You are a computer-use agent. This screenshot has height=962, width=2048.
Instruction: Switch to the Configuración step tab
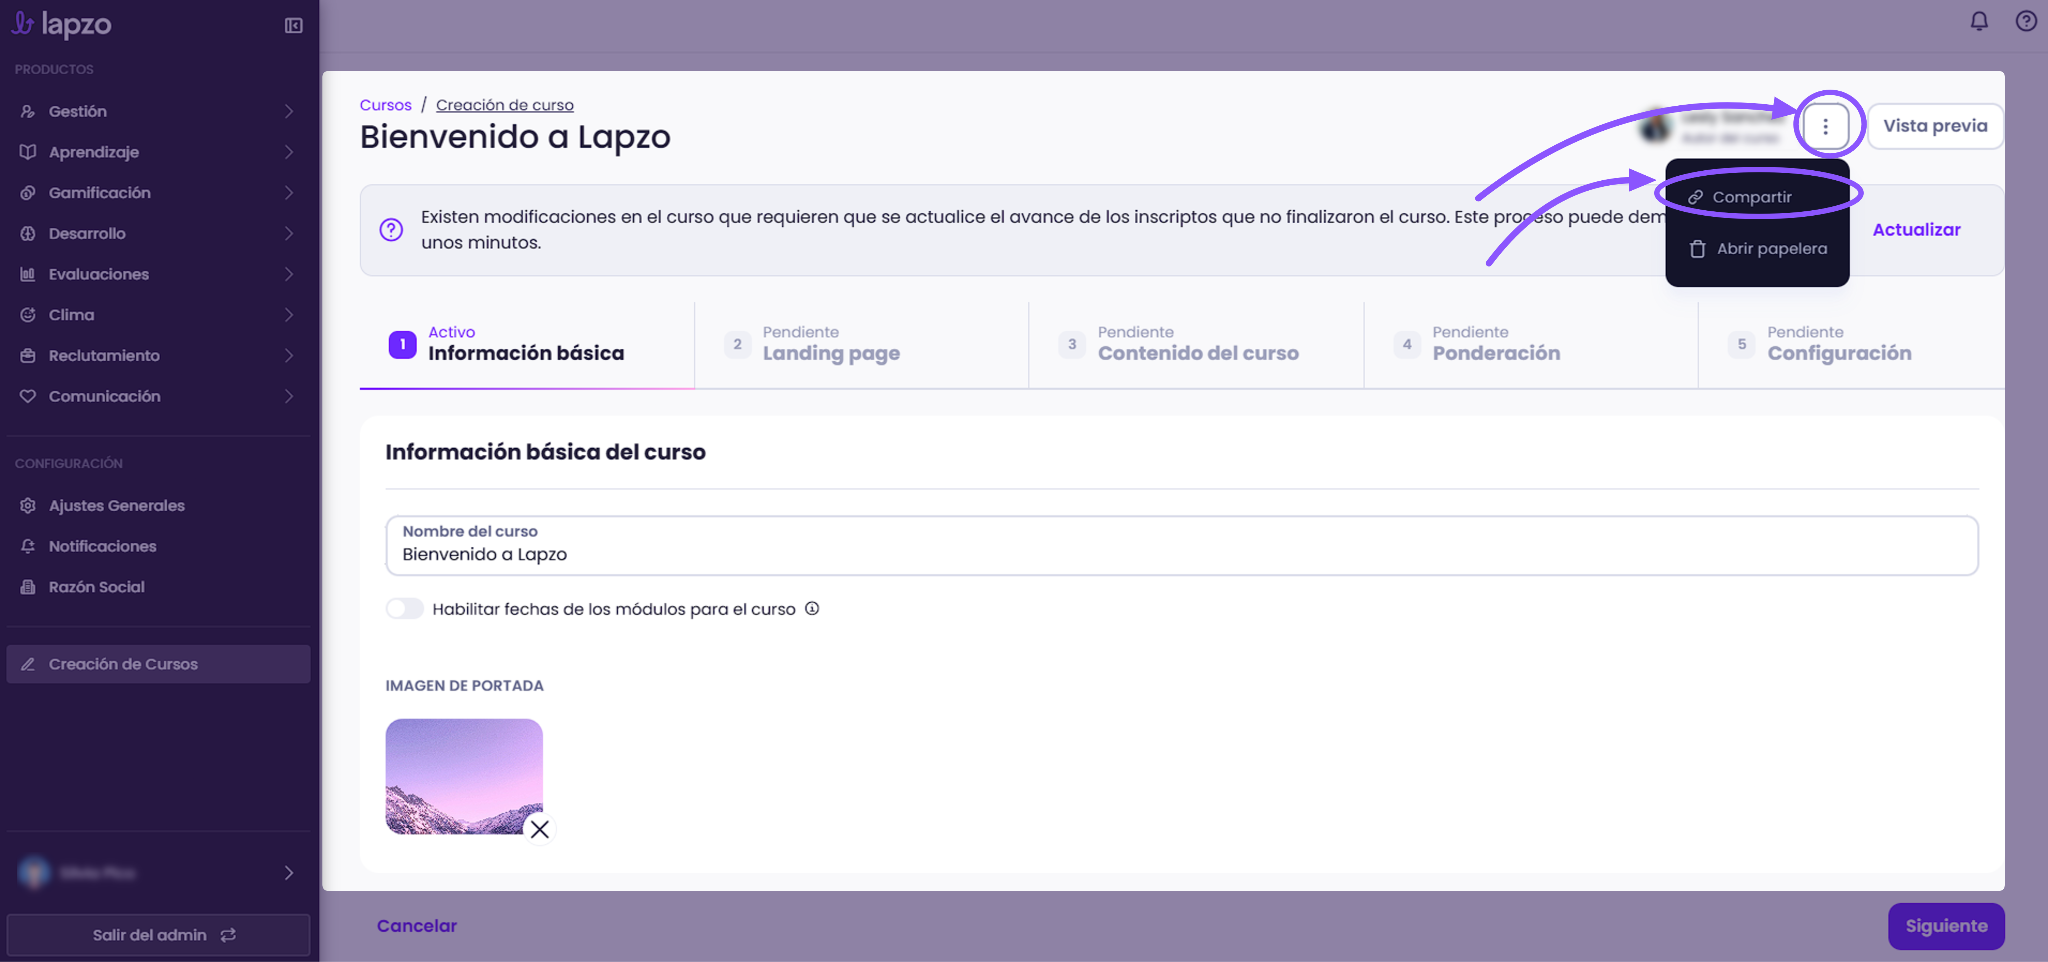coord(1852,344)
